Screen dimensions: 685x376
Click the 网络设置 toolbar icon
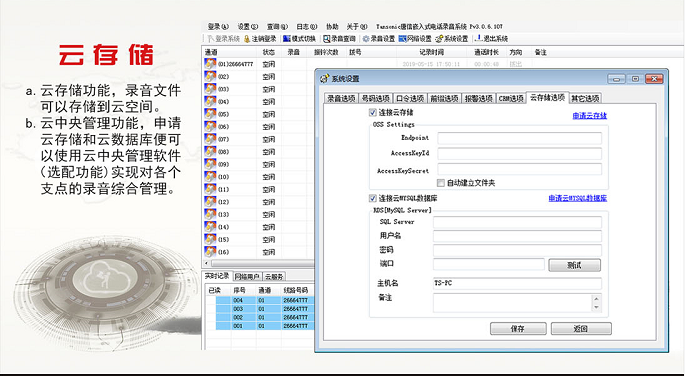(x=403, y=39)
